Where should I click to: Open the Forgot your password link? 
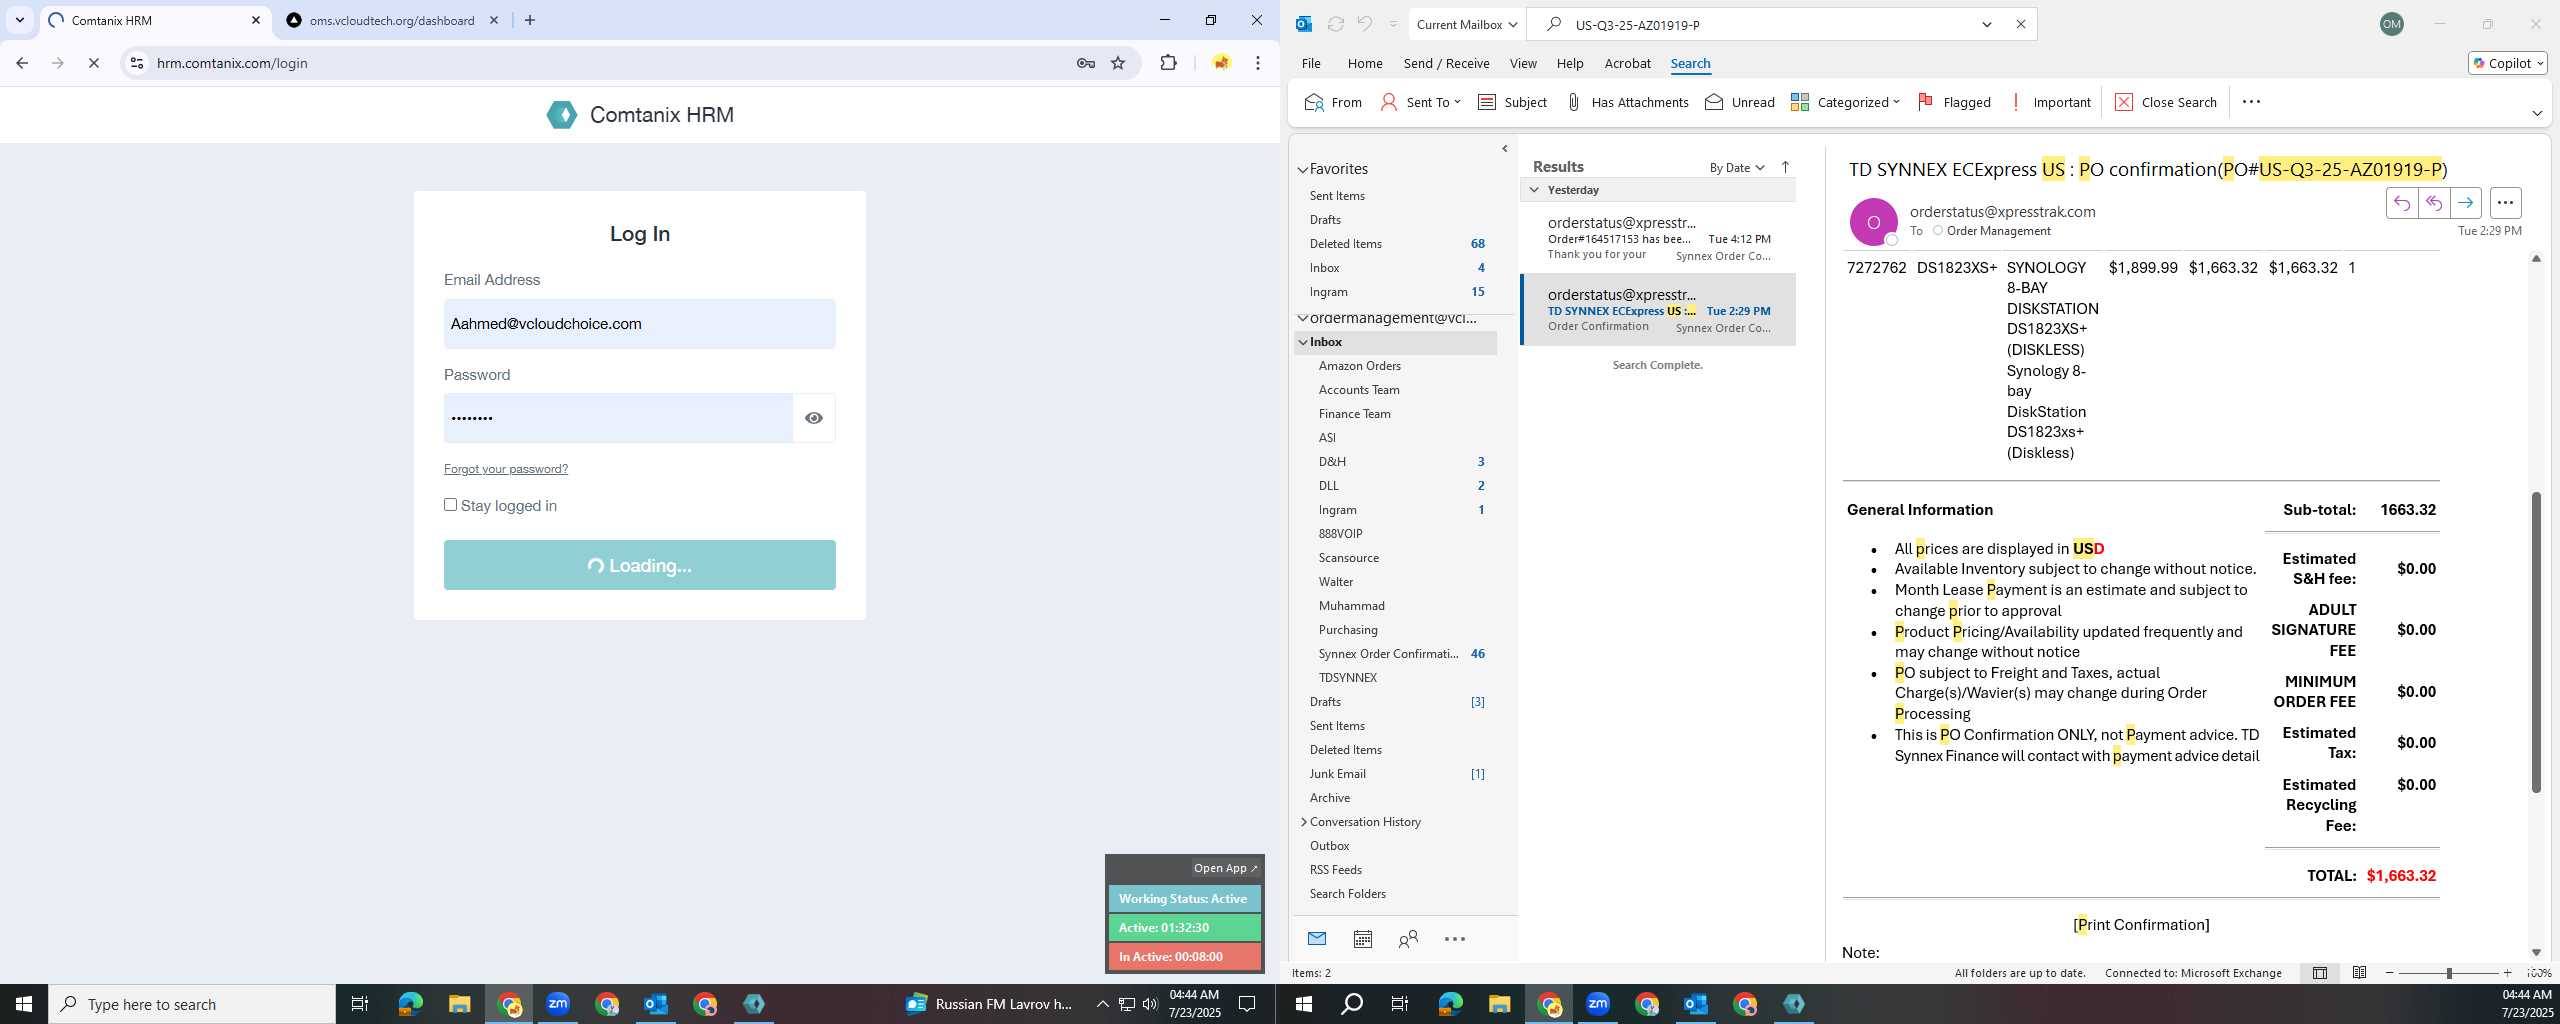pyautogui.click(x=506, y=468)
